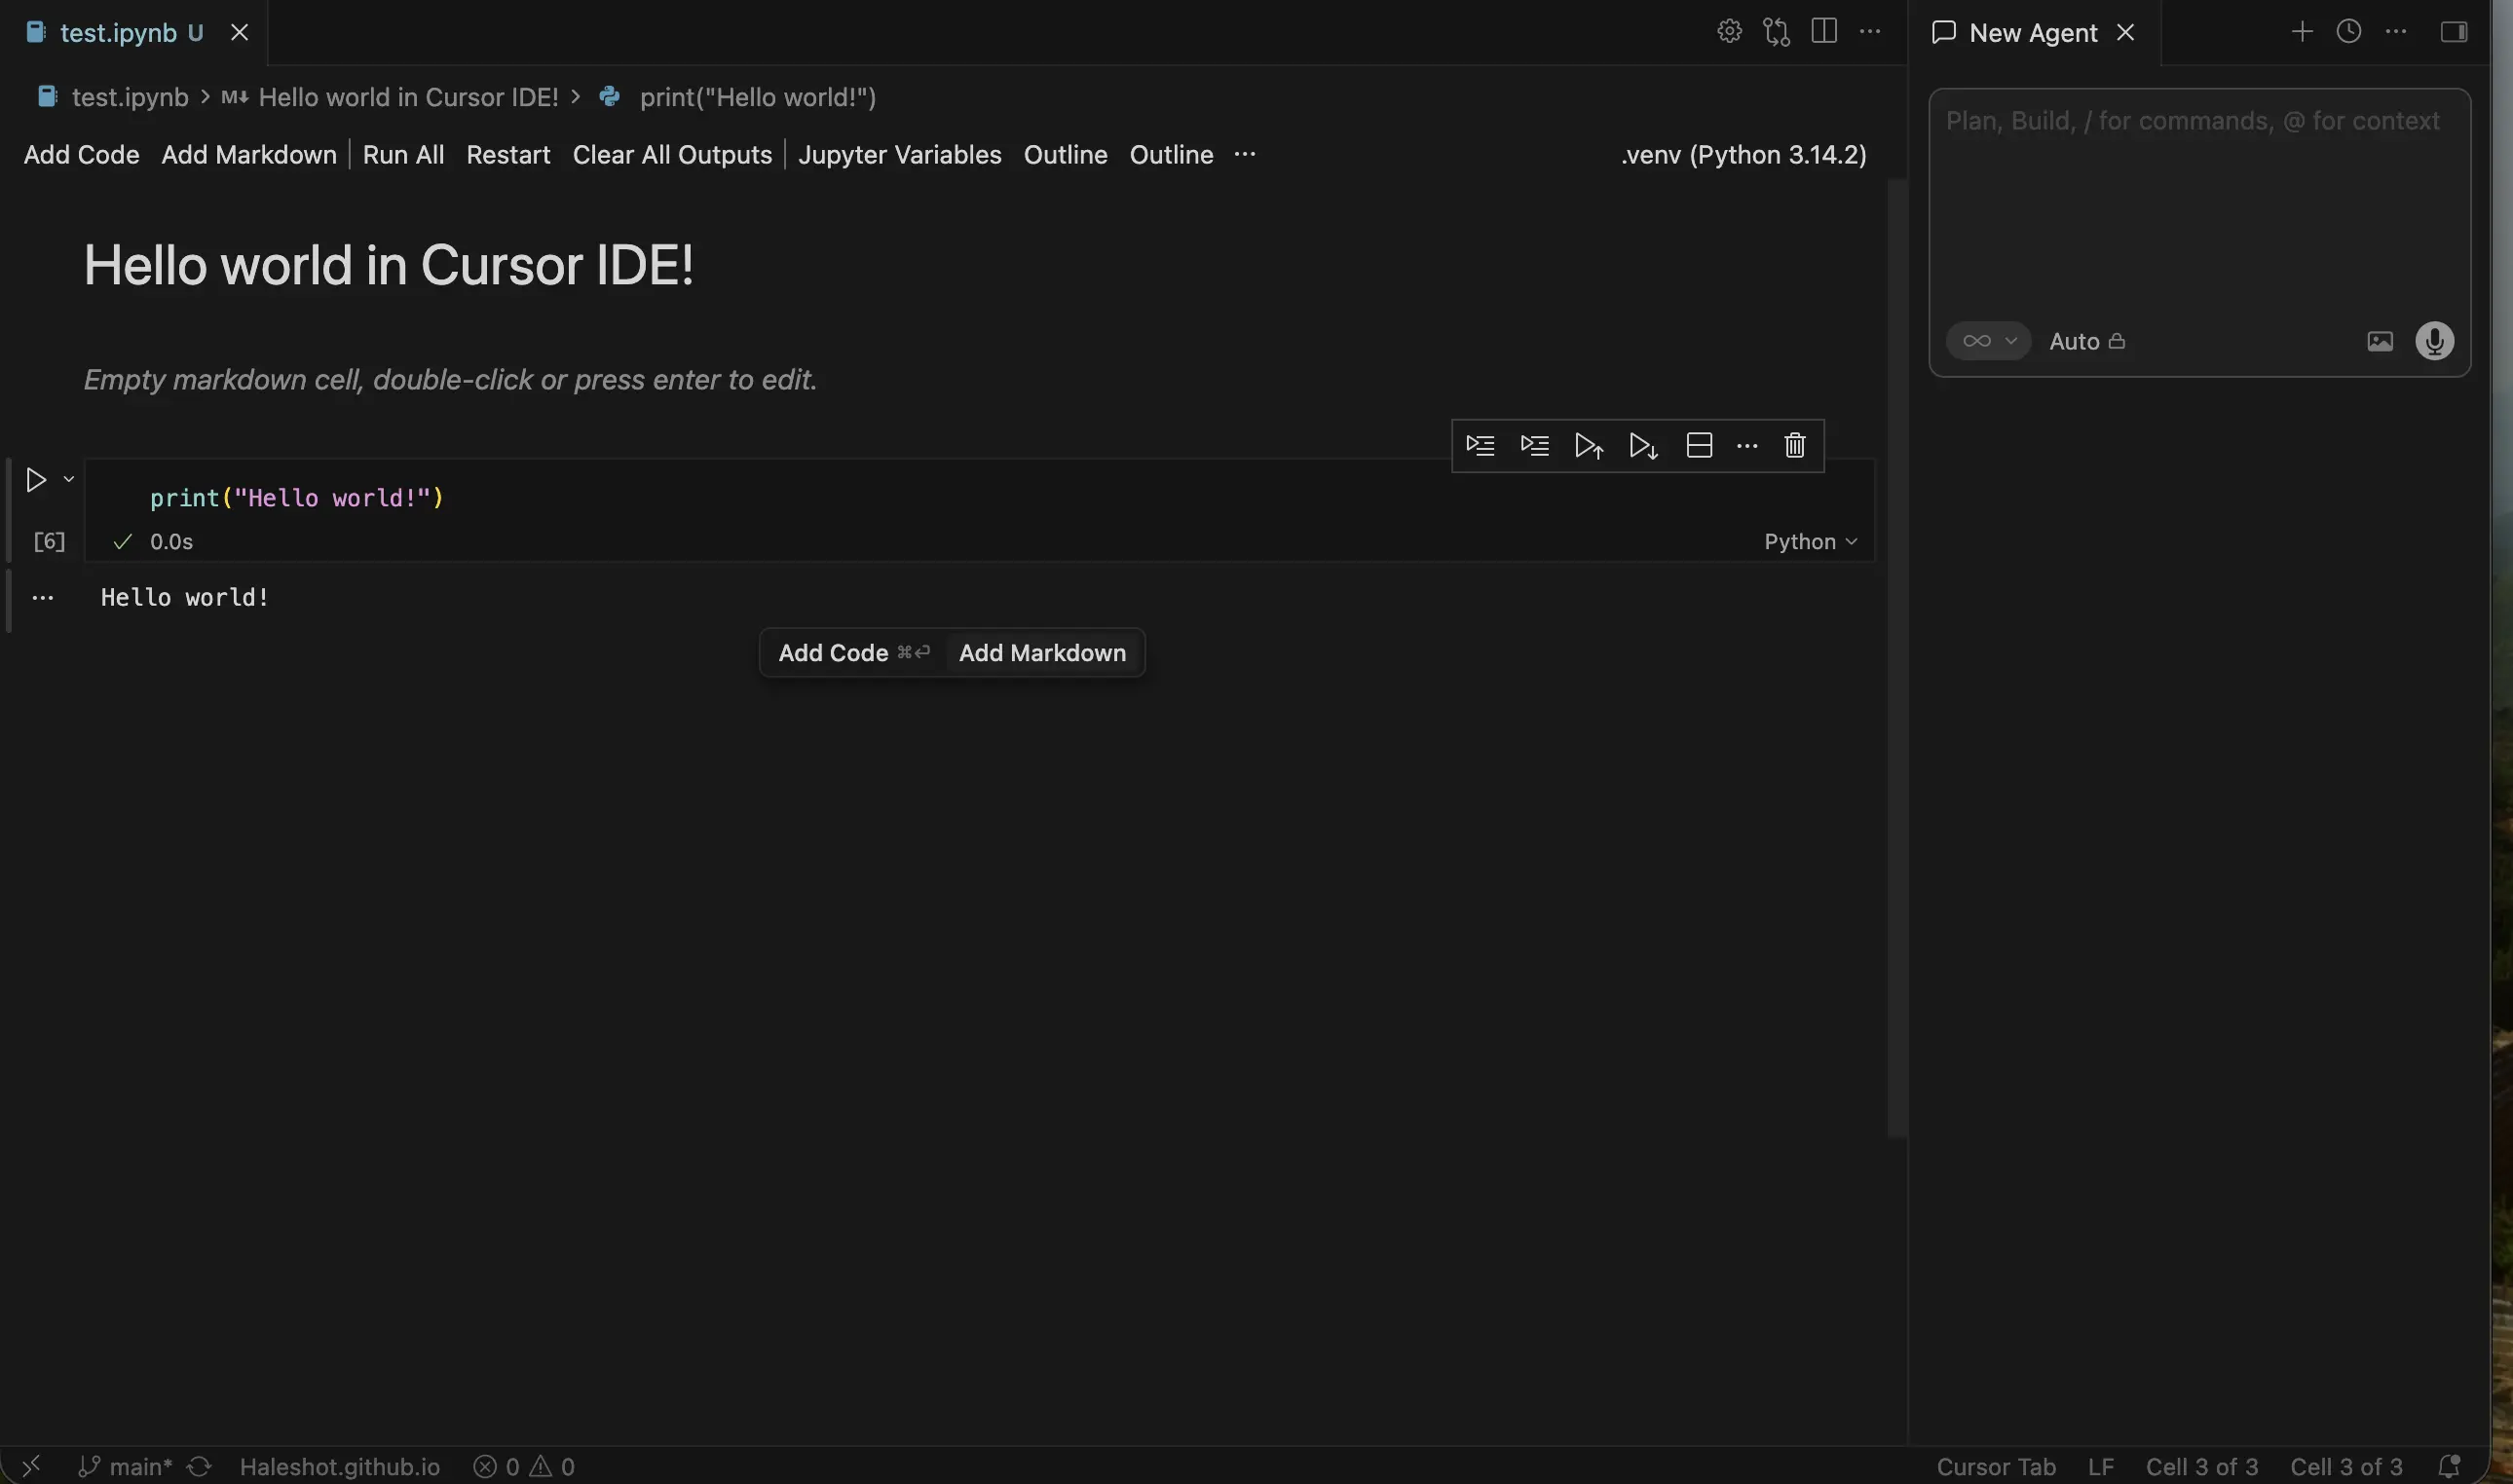Click the 0.0s execution status text
The height and width of the screenshot is (1484, 2513).
pos(171,541)
